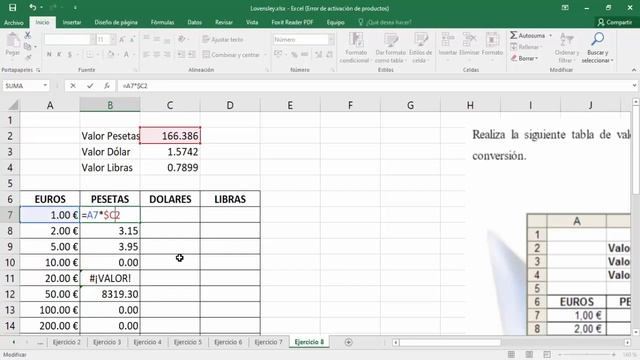Screen dimensions: 640x360
Task: Switch to the Insertar ribbon tab
Action: [x=72, y=22]
